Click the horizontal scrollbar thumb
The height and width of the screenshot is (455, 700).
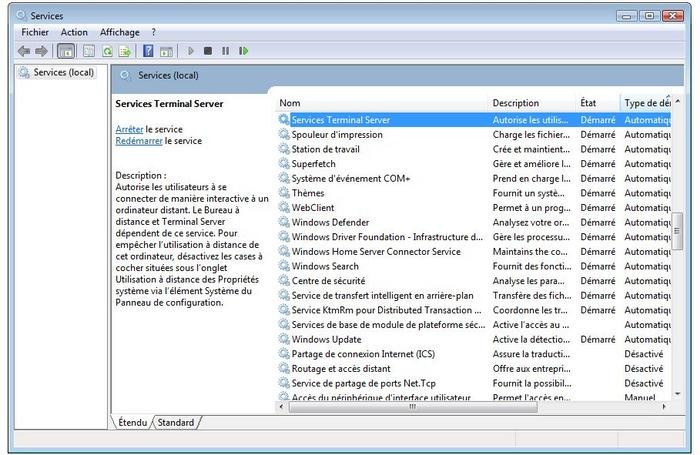tap(413, 407)
